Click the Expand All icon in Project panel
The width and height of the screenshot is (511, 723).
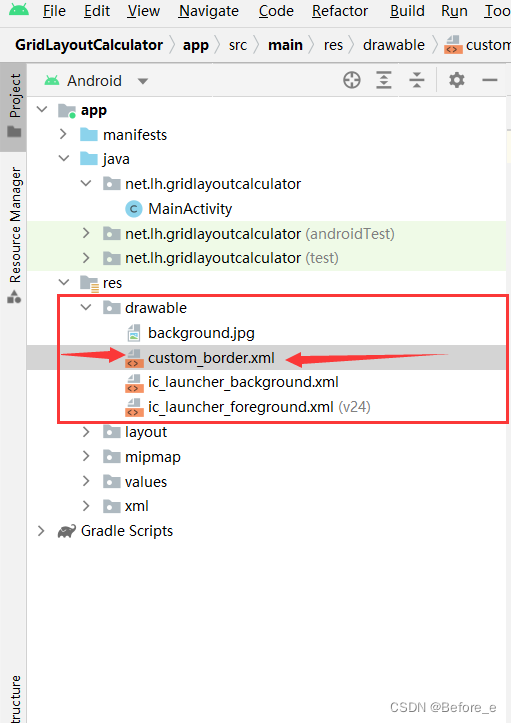click(x=384, y=80)
